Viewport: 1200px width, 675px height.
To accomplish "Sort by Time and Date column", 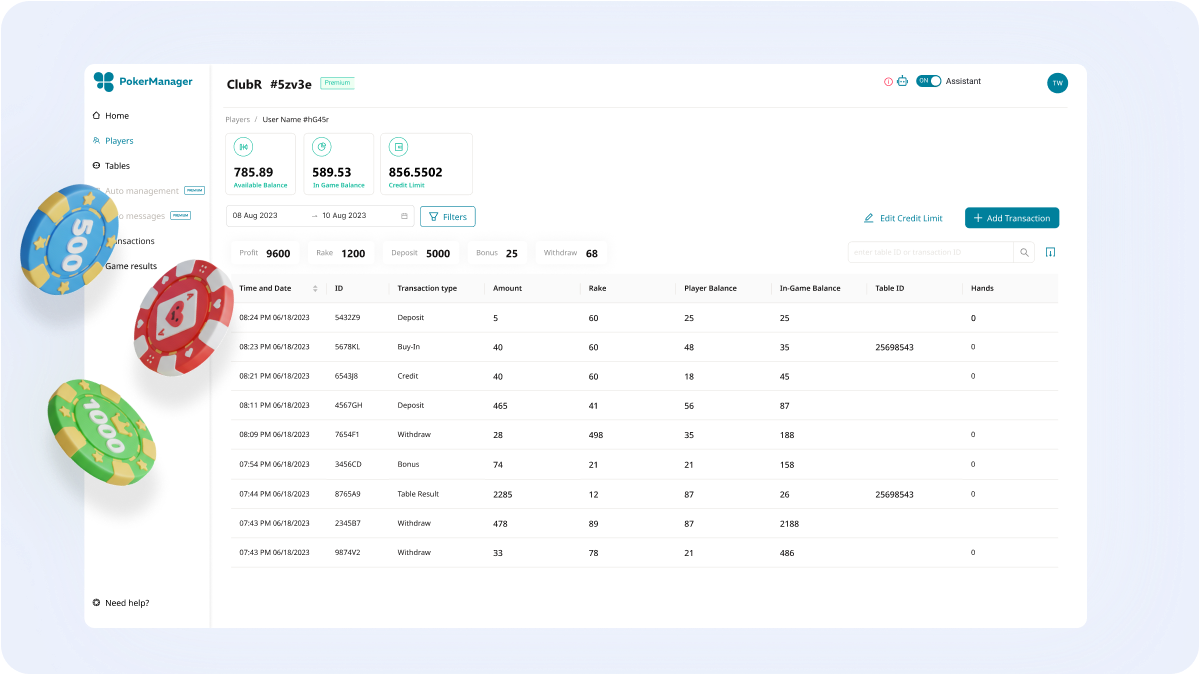I will click(x=316, y=288).
